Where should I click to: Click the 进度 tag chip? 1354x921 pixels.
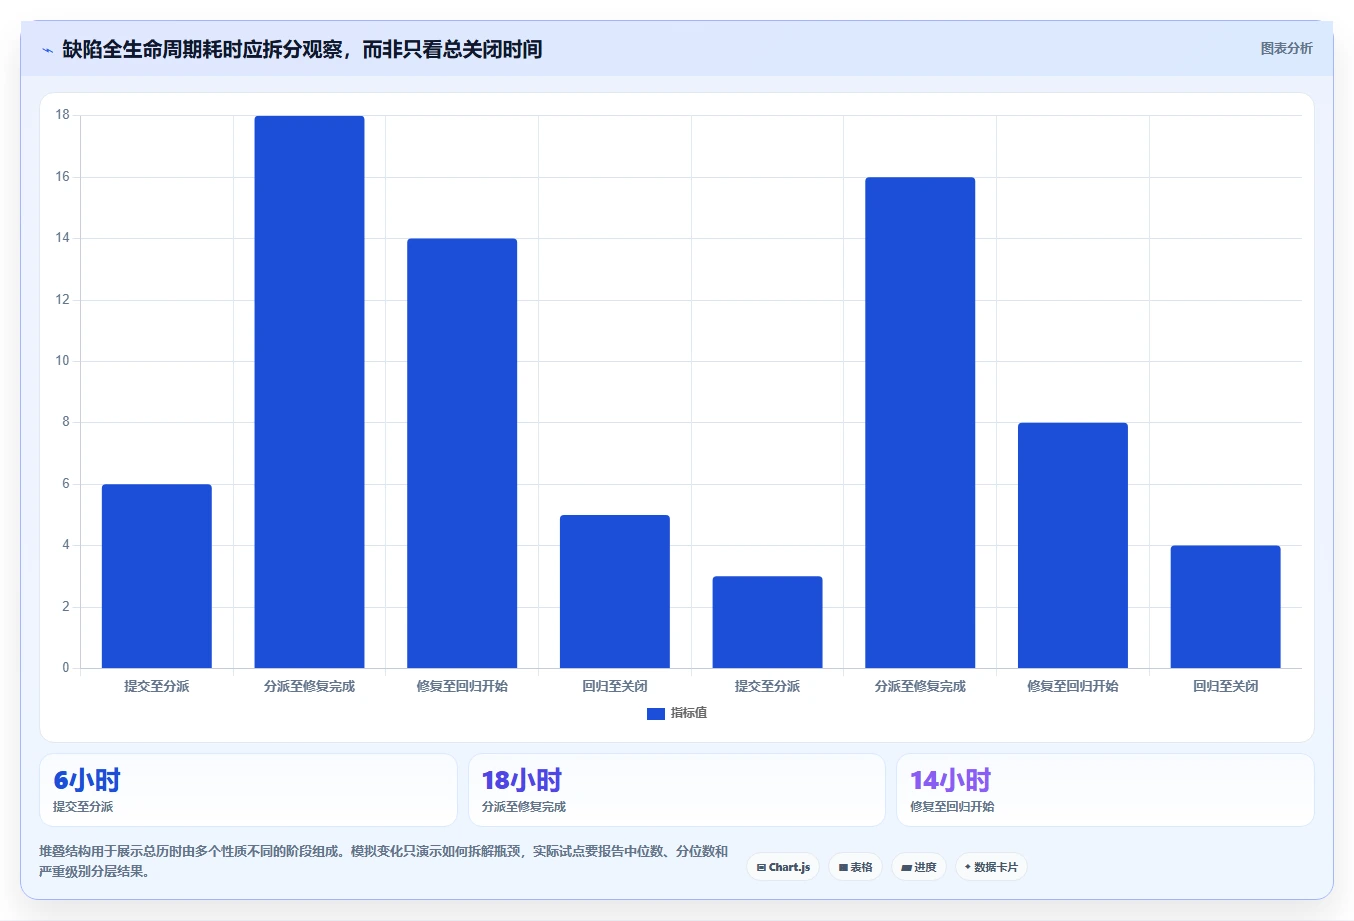click(x=919, y=867)
